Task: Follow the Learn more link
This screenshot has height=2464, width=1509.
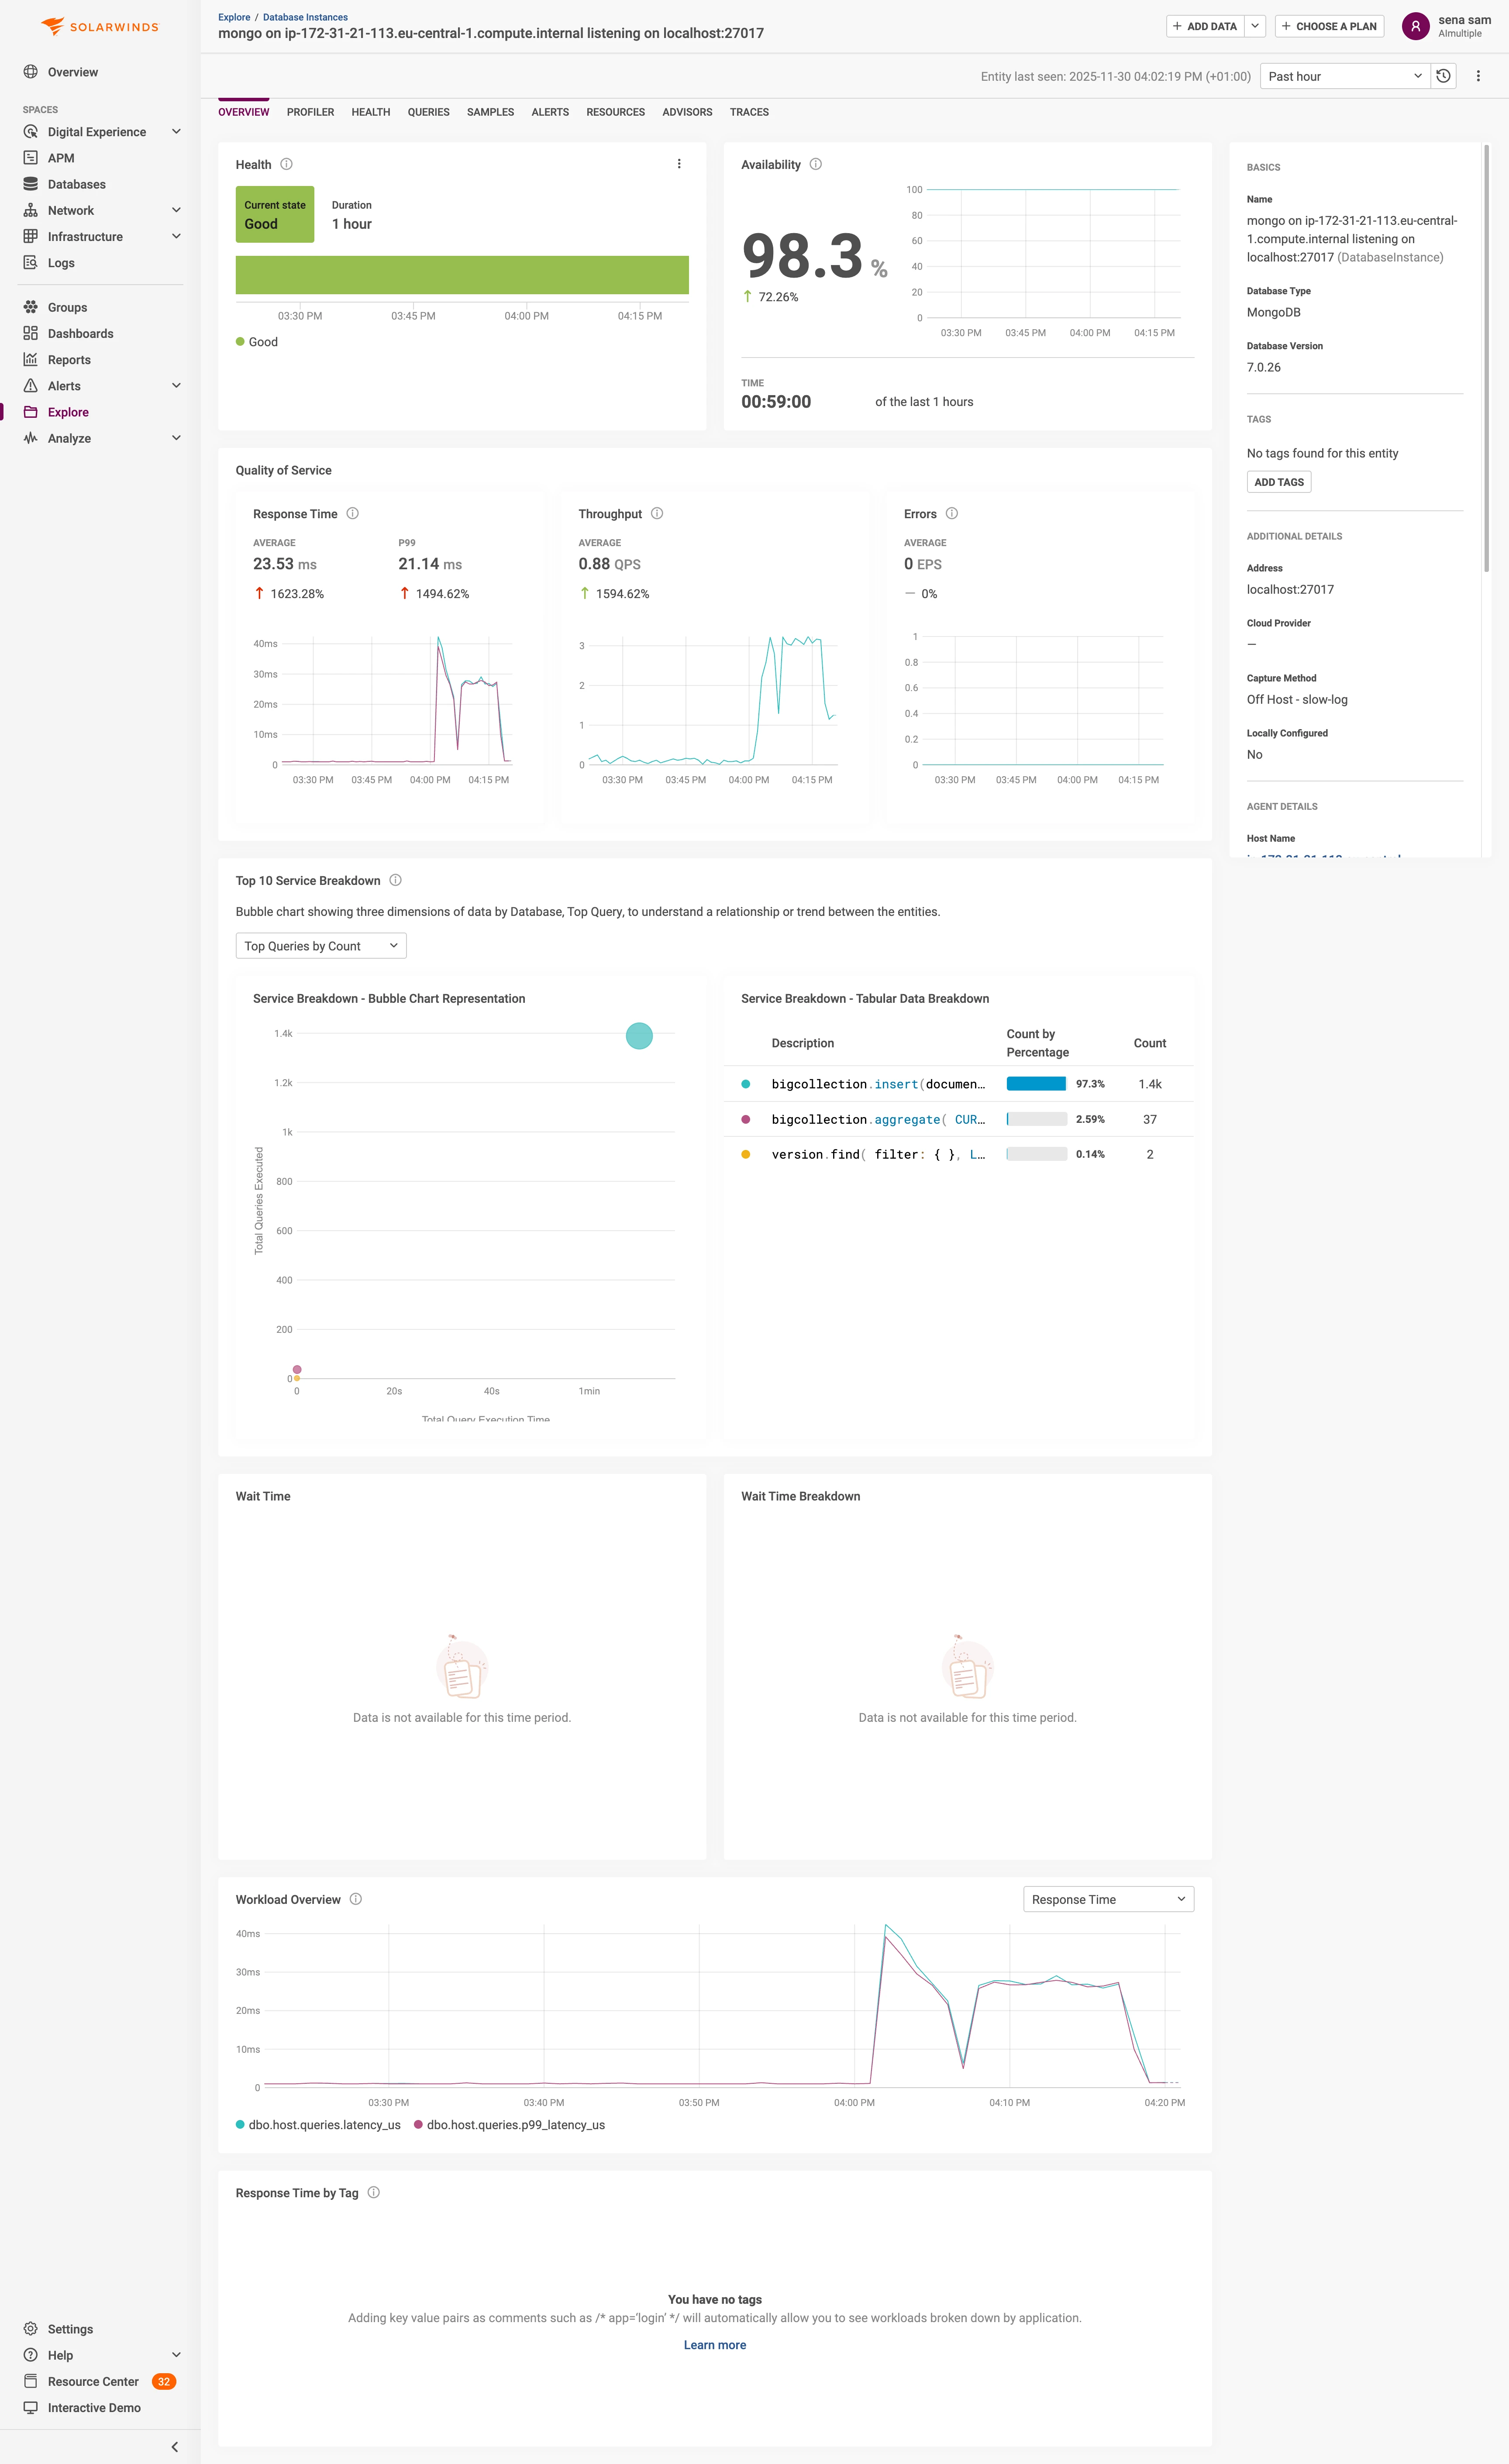Action: coord(715,2345)
